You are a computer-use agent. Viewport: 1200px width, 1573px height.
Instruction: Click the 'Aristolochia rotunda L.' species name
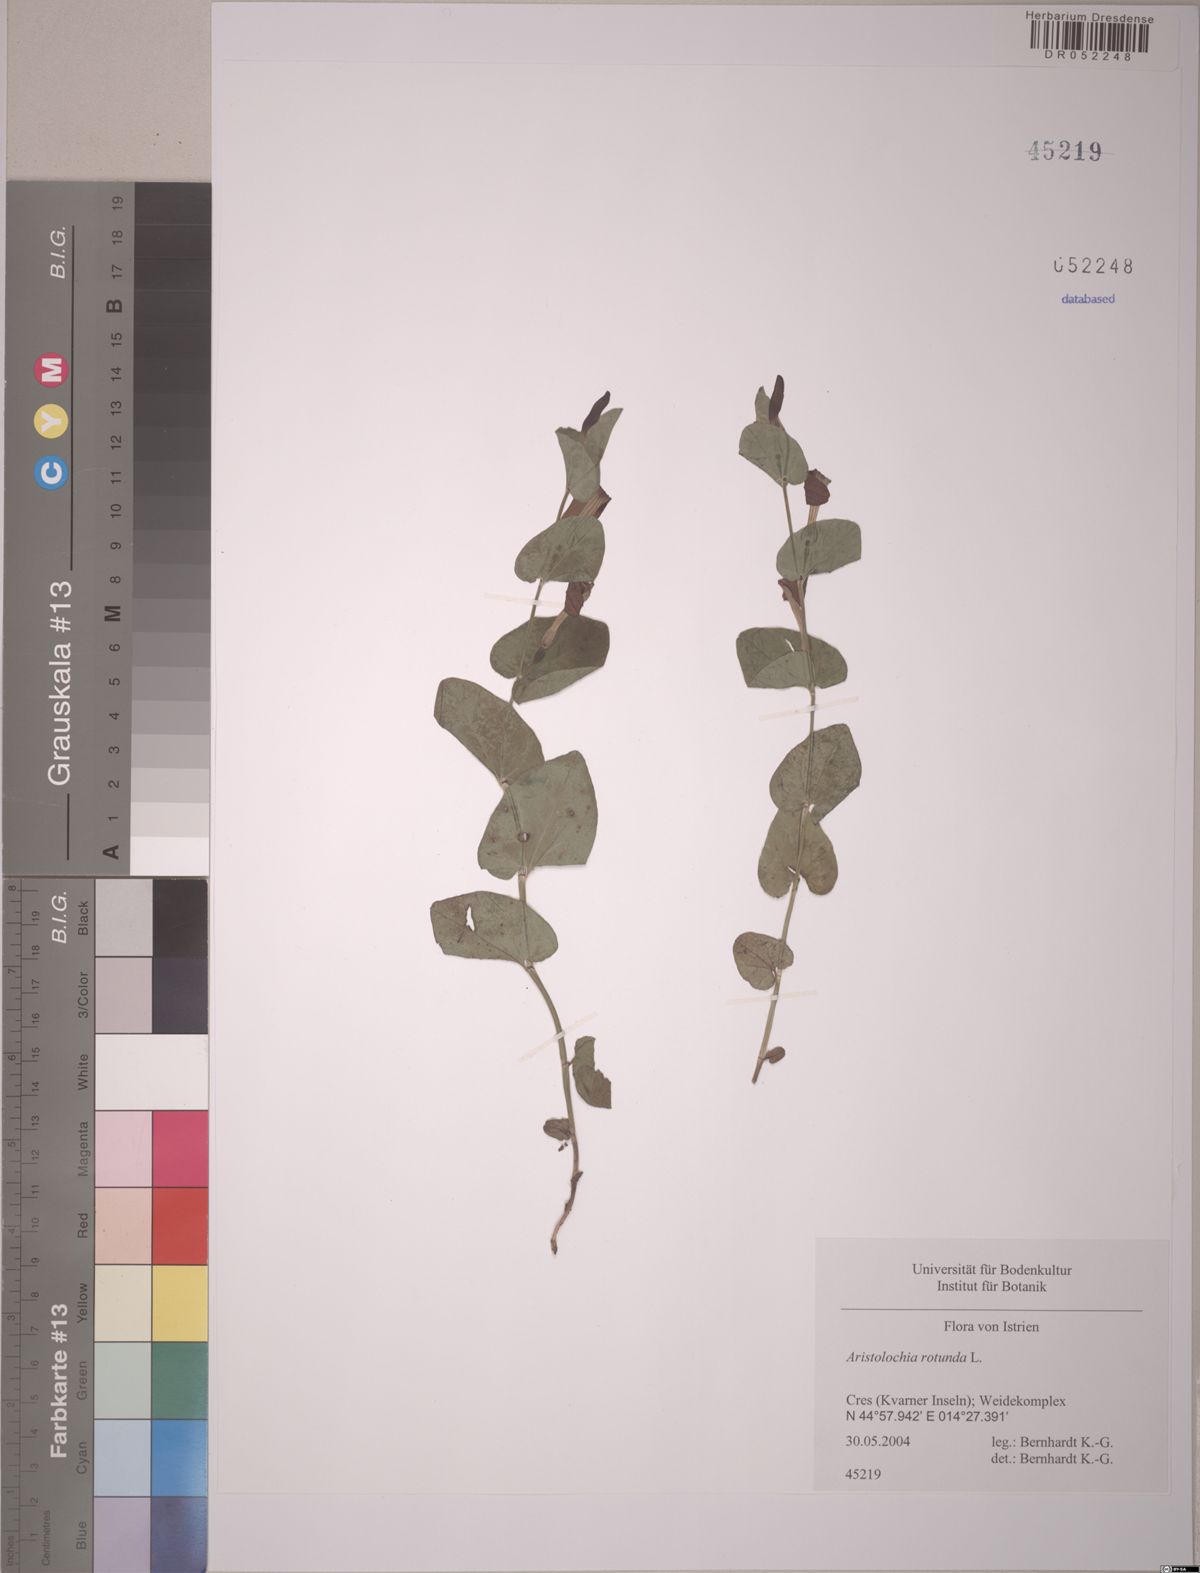coord(913,1358)
